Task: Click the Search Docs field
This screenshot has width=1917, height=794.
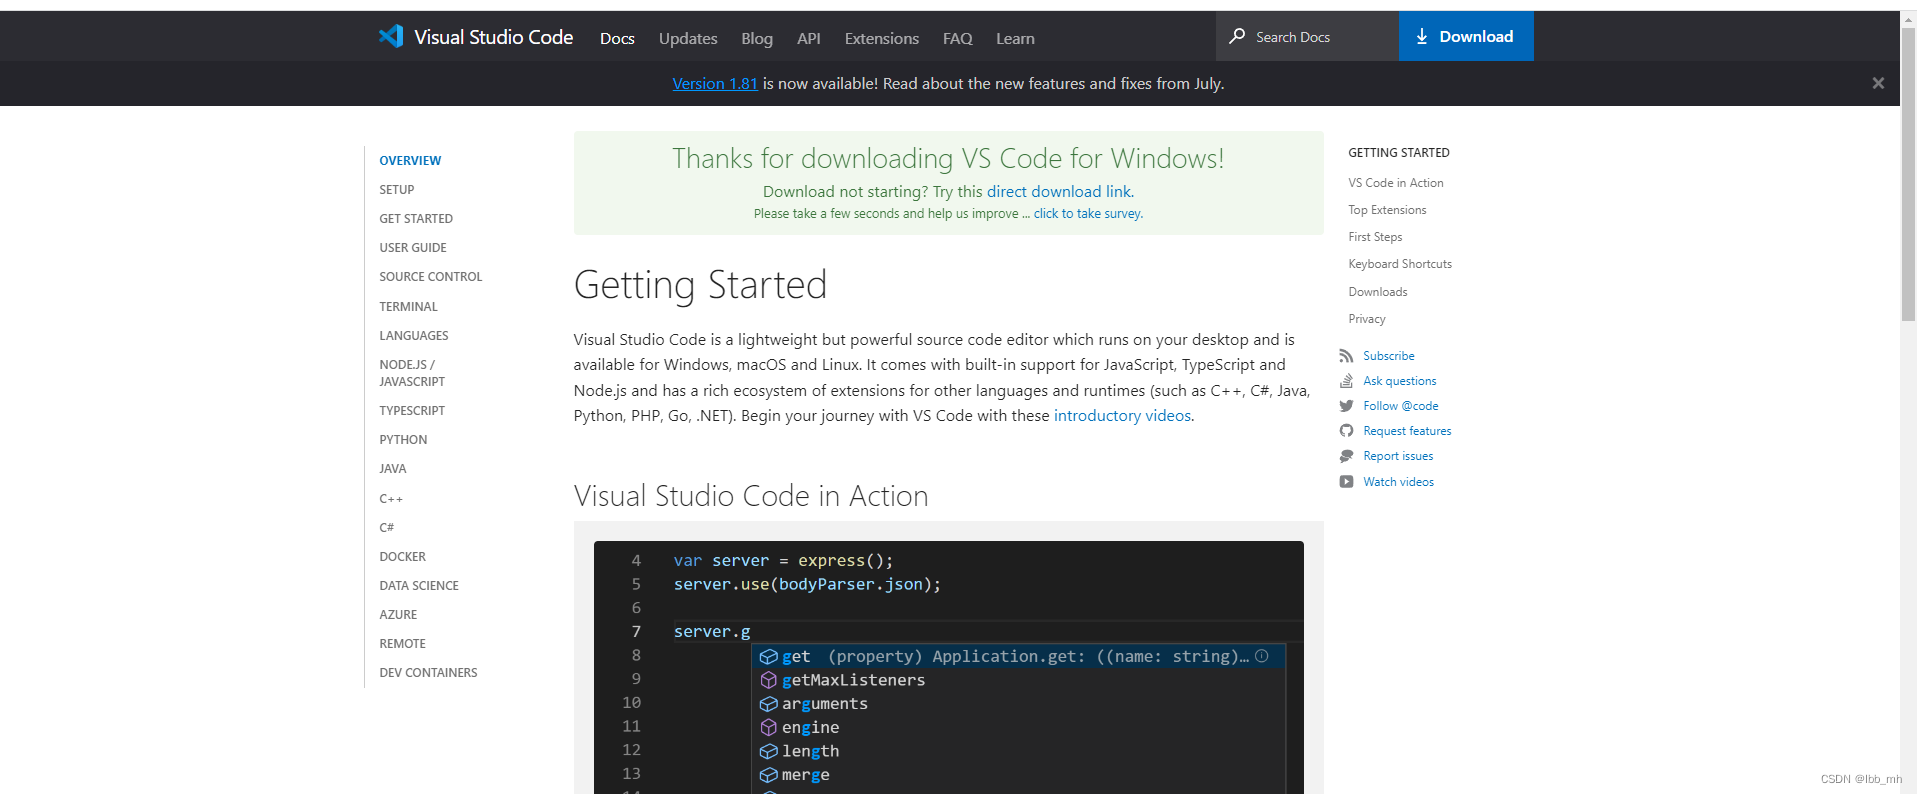Action: pyautogui.click(x=1307, y=37)
